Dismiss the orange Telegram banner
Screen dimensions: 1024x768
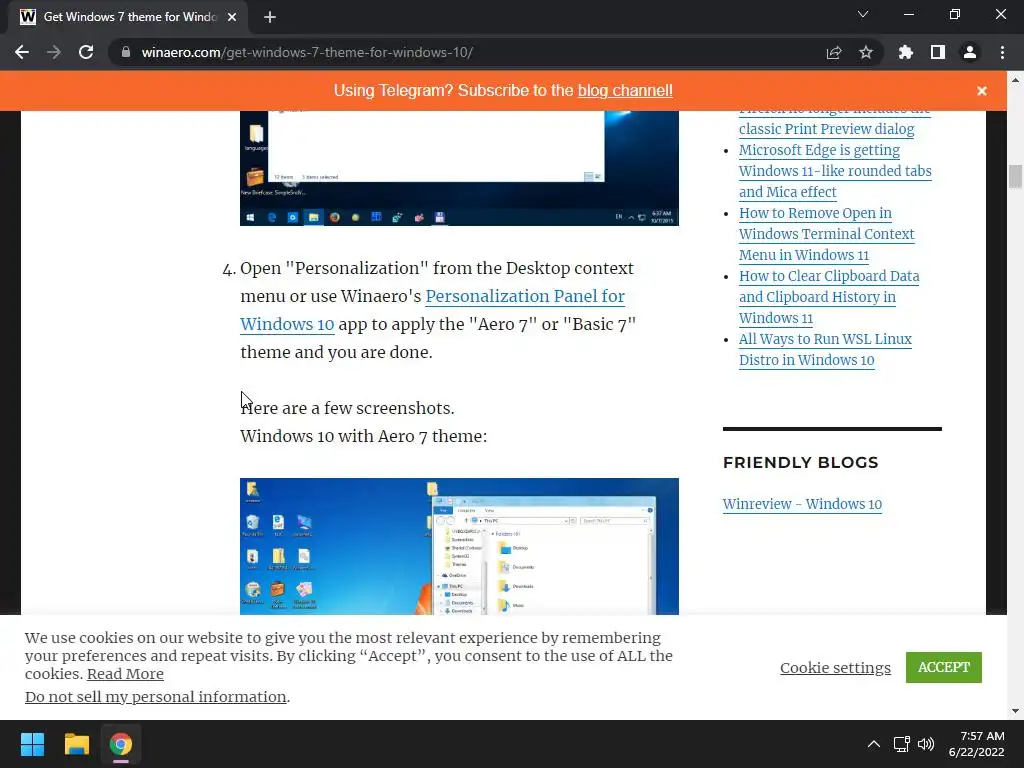tap(982, 91)
